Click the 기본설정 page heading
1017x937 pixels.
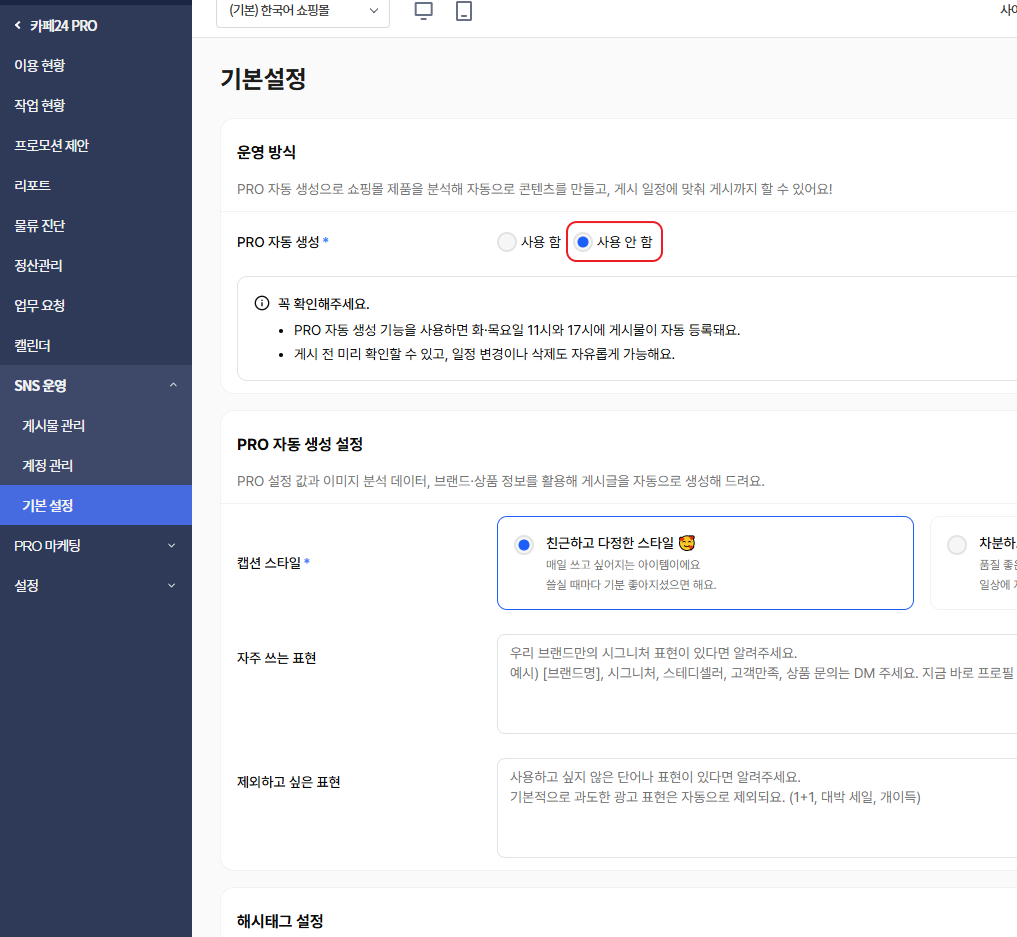click(x=263, y=78)
